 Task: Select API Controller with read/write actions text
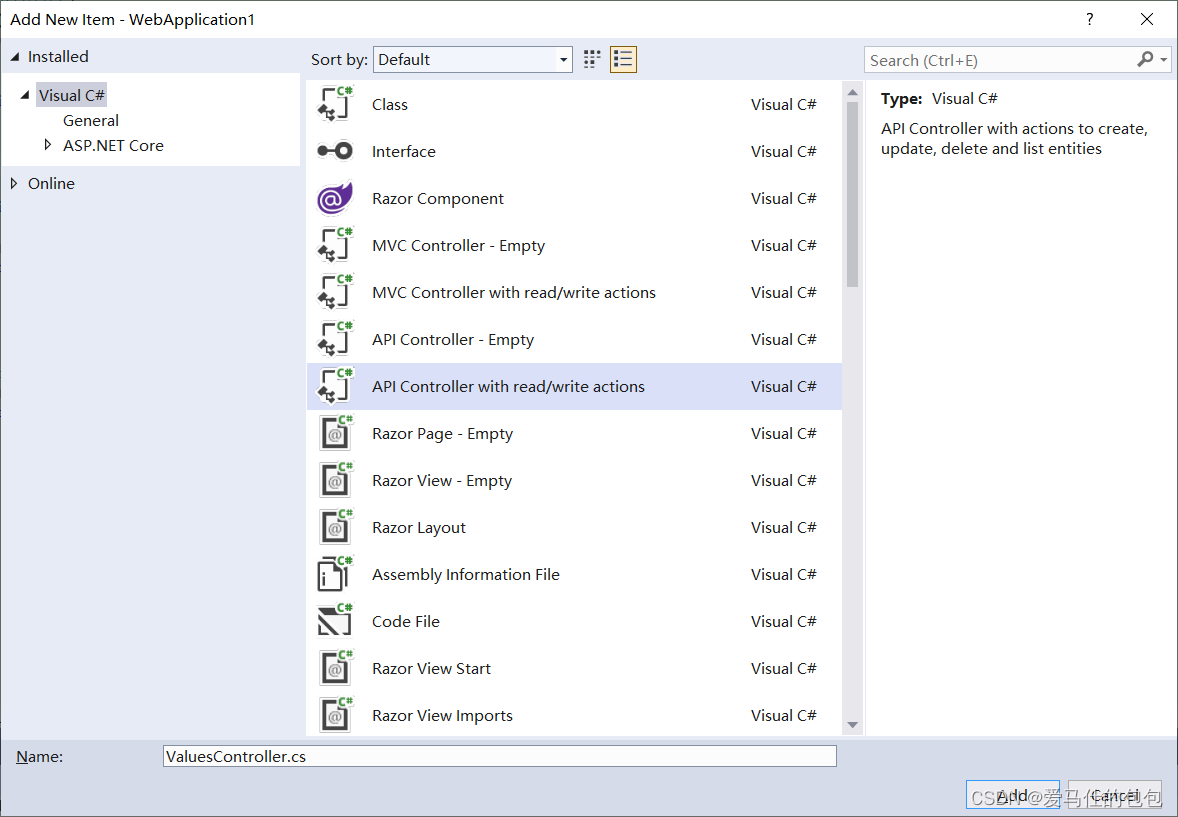pyautogui.click(x=509, y=386)
